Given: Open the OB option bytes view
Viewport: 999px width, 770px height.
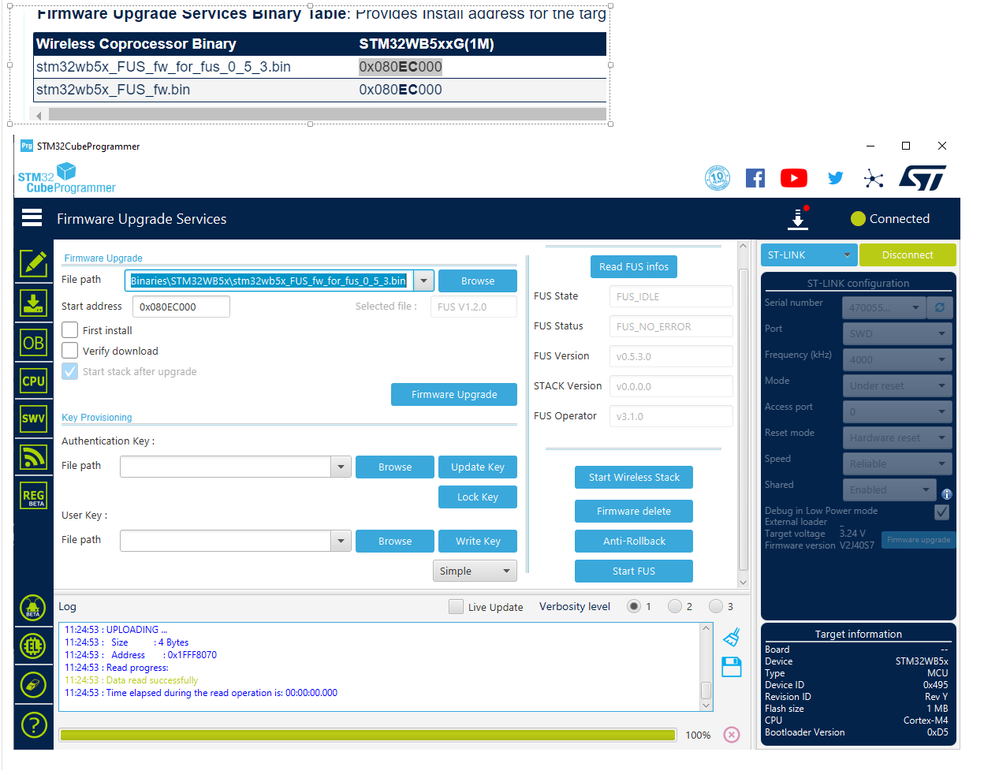Looking at the screenshot, I should pos(33,343).
